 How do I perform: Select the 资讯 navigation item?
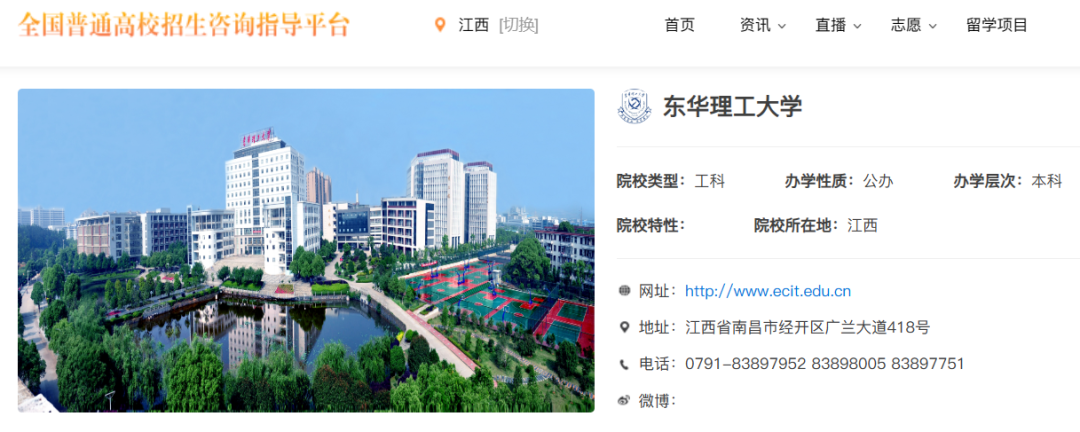pyautogui.click(x=756, y=25)
